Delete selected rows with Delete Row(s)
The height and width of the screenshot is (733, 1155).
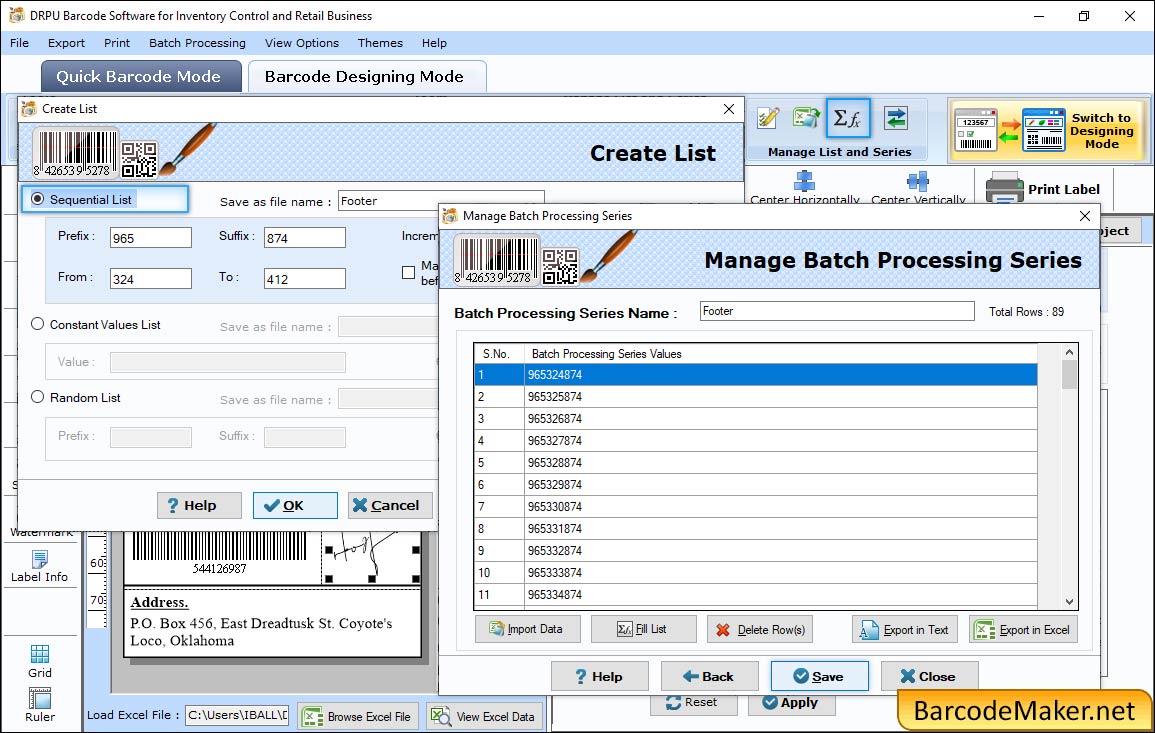tap(759, 629)
